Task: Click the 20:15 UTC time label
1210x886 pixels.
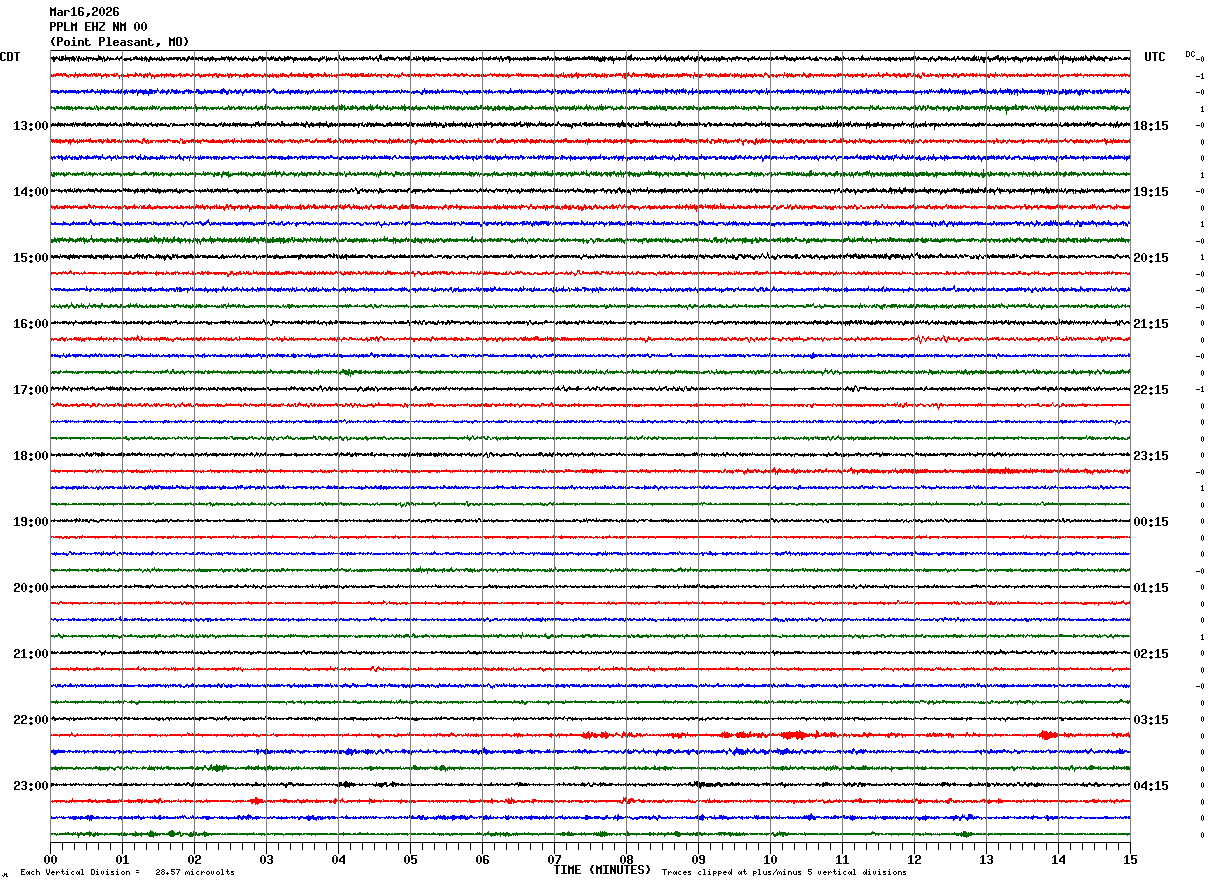Action: pyautogui.click(x=1151, y=258)
